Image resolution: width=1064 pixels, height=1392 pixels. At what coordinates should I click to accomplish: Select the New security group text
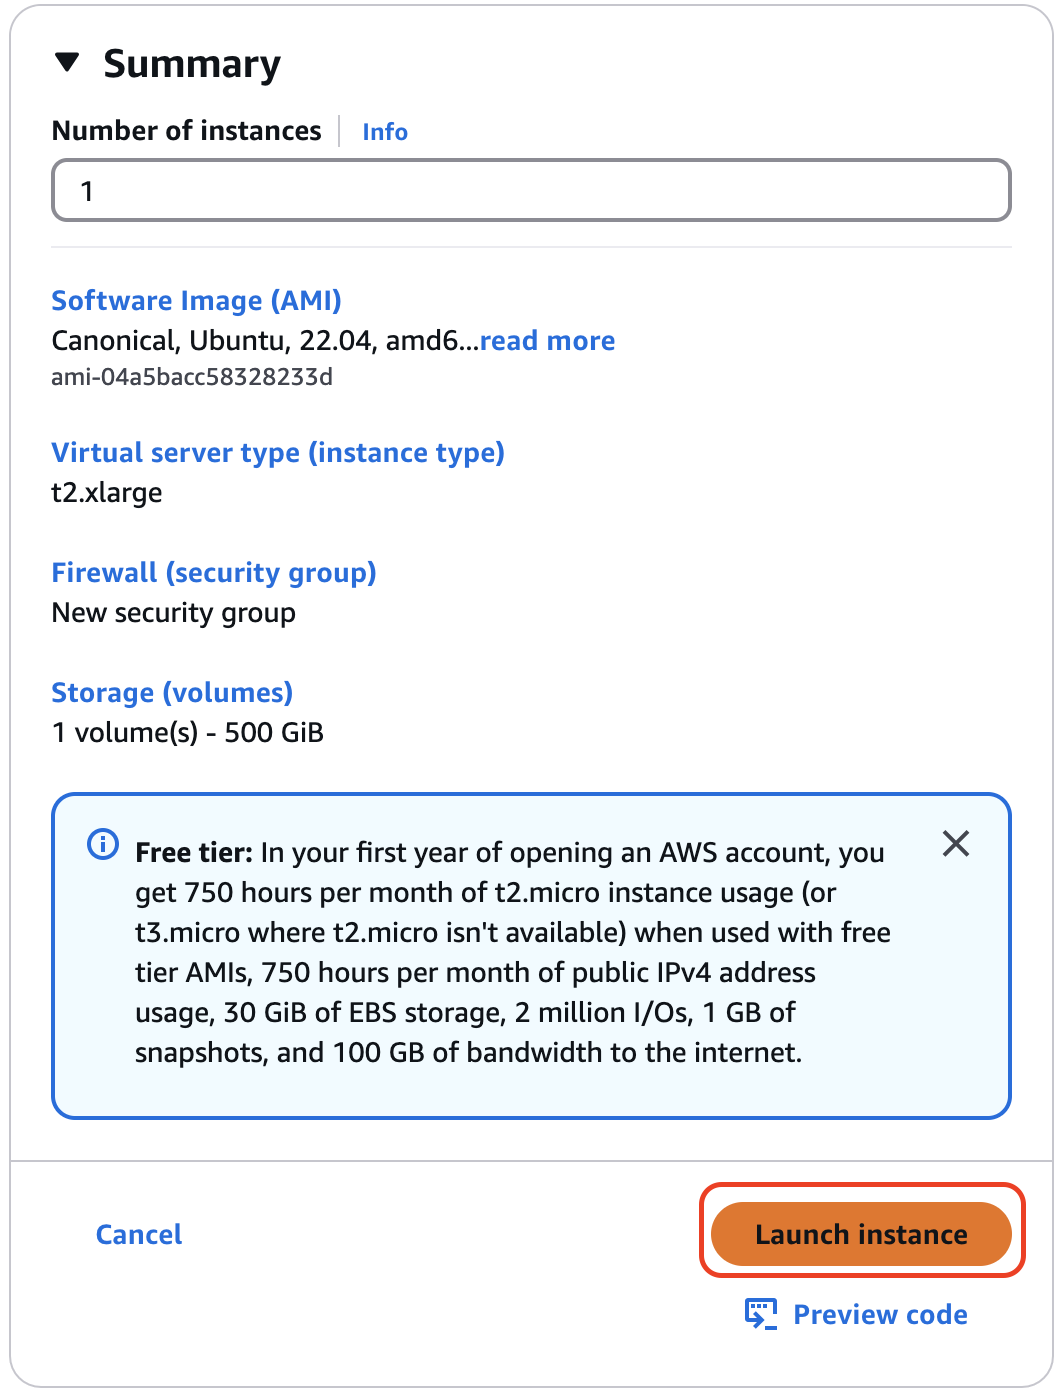(x=174, y=612)
